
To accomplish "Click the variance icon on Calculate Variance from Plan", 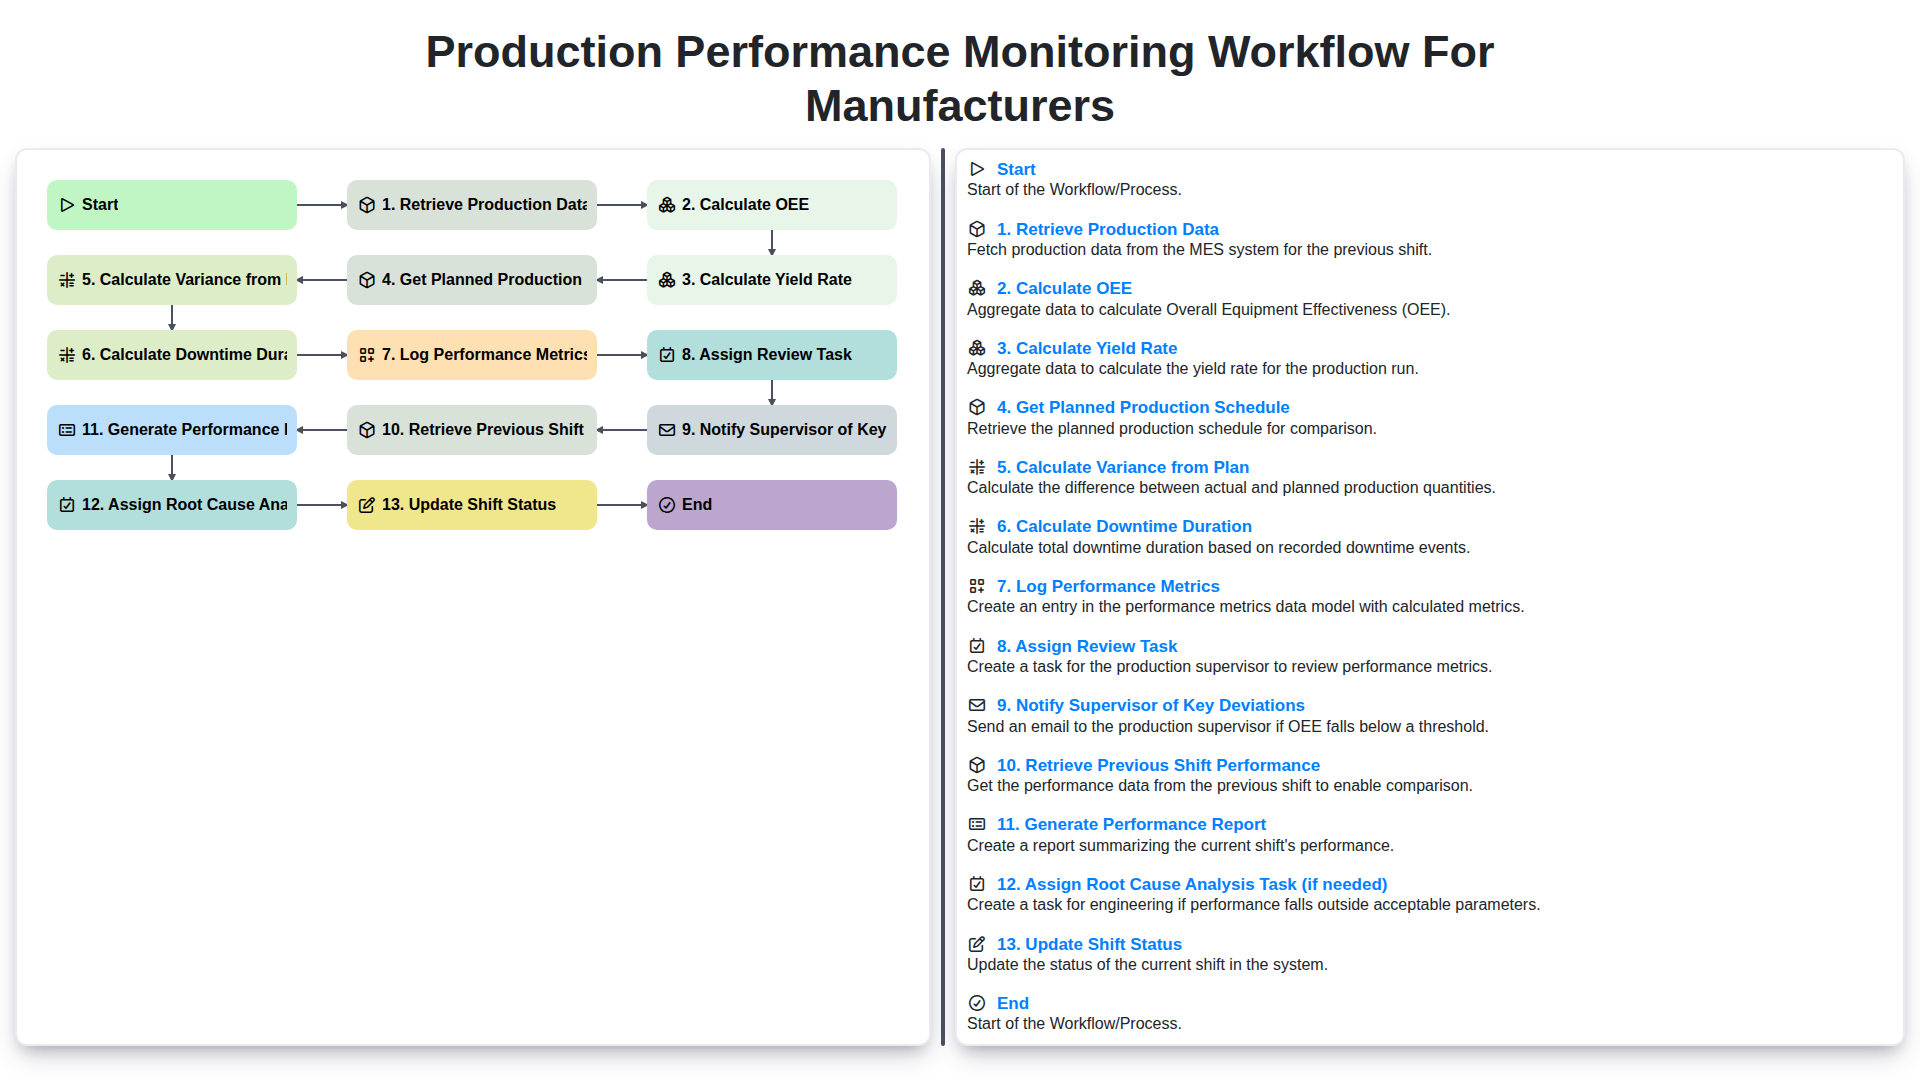I will coord(68,279).
